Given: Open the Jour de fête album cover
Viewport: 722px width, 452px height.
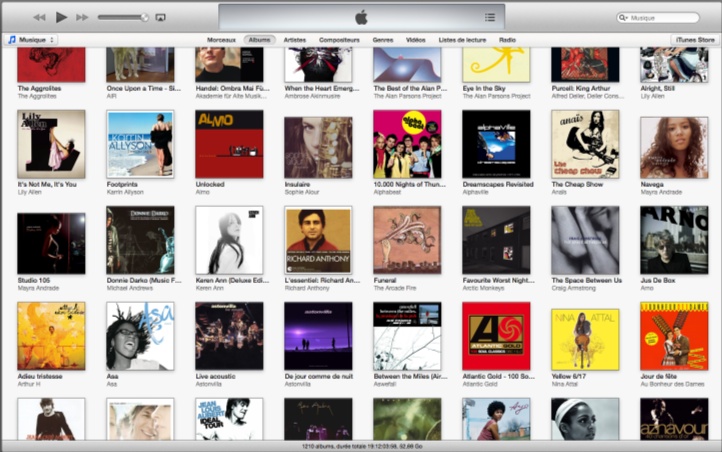Looking at the screenshot, I should (674, 336).
